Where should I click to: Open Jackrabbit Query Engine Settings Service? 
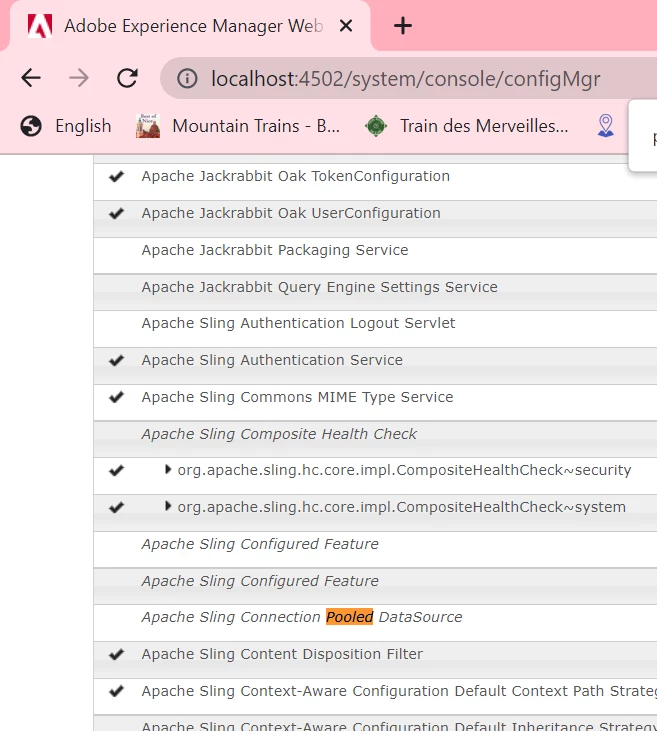[319, 287]
